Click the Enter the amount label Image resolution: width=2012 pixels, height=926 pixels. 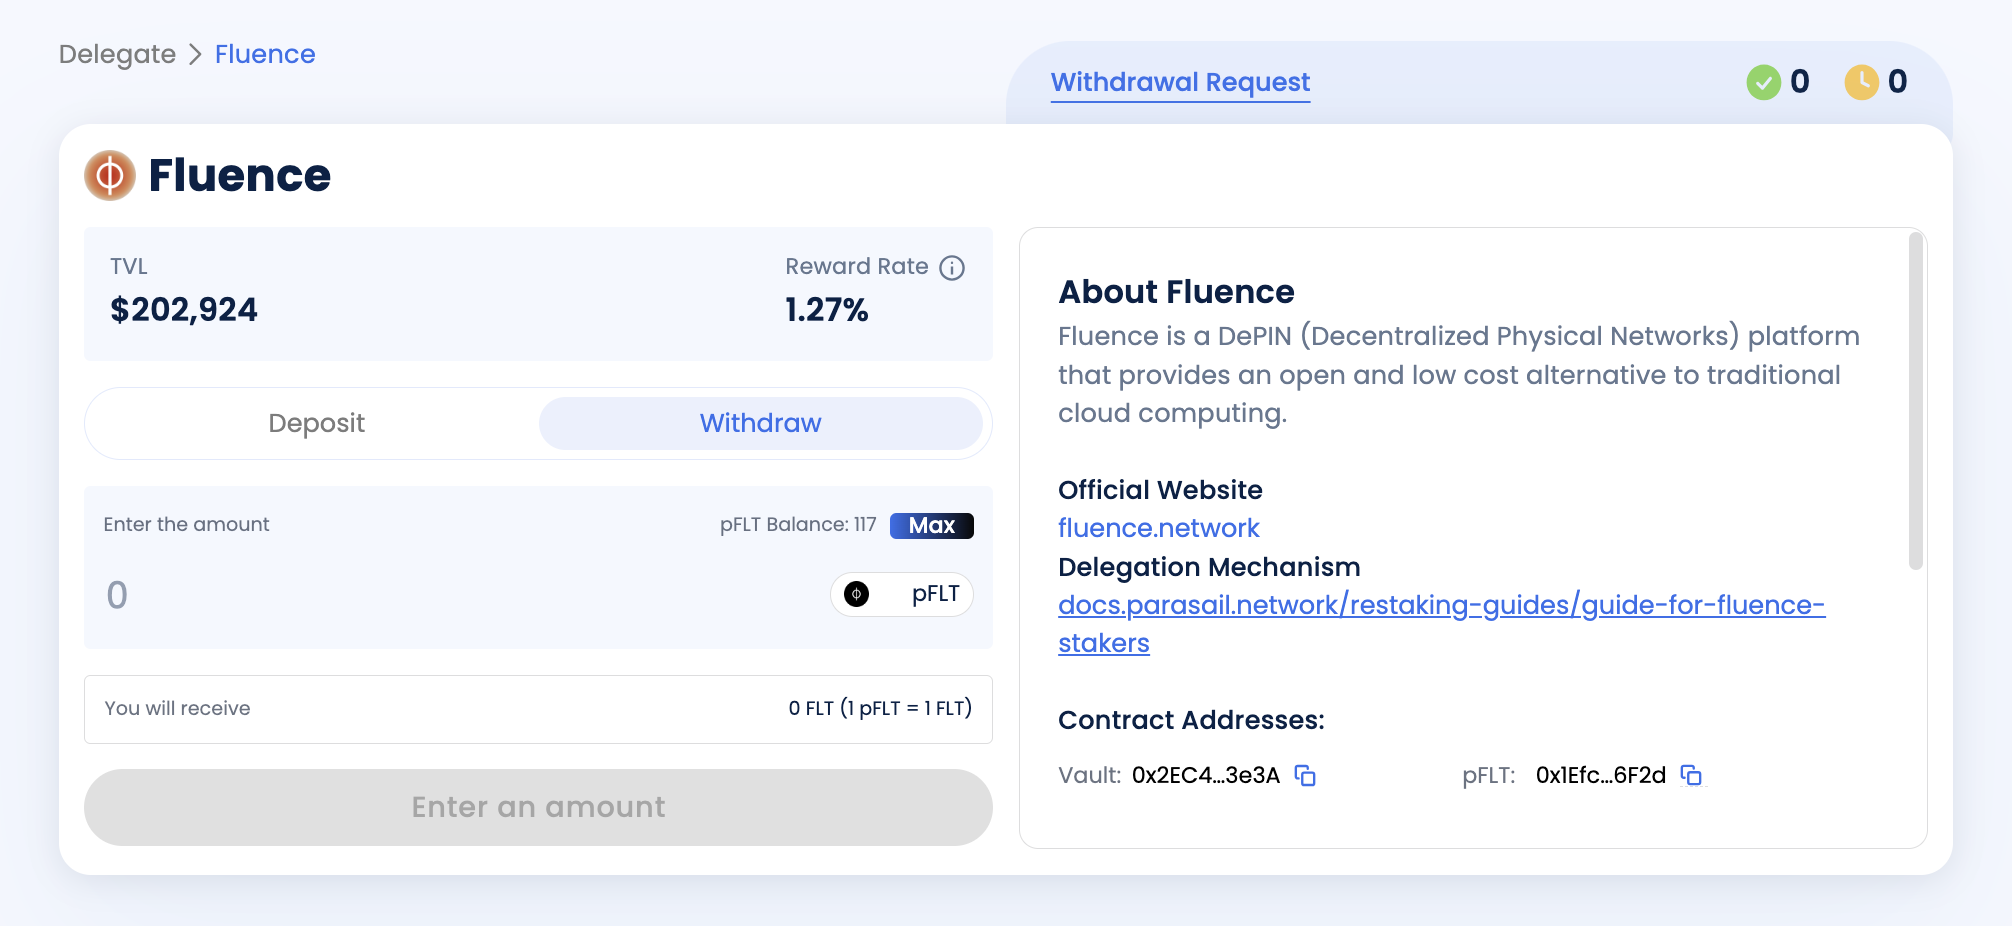click(186, 525)
